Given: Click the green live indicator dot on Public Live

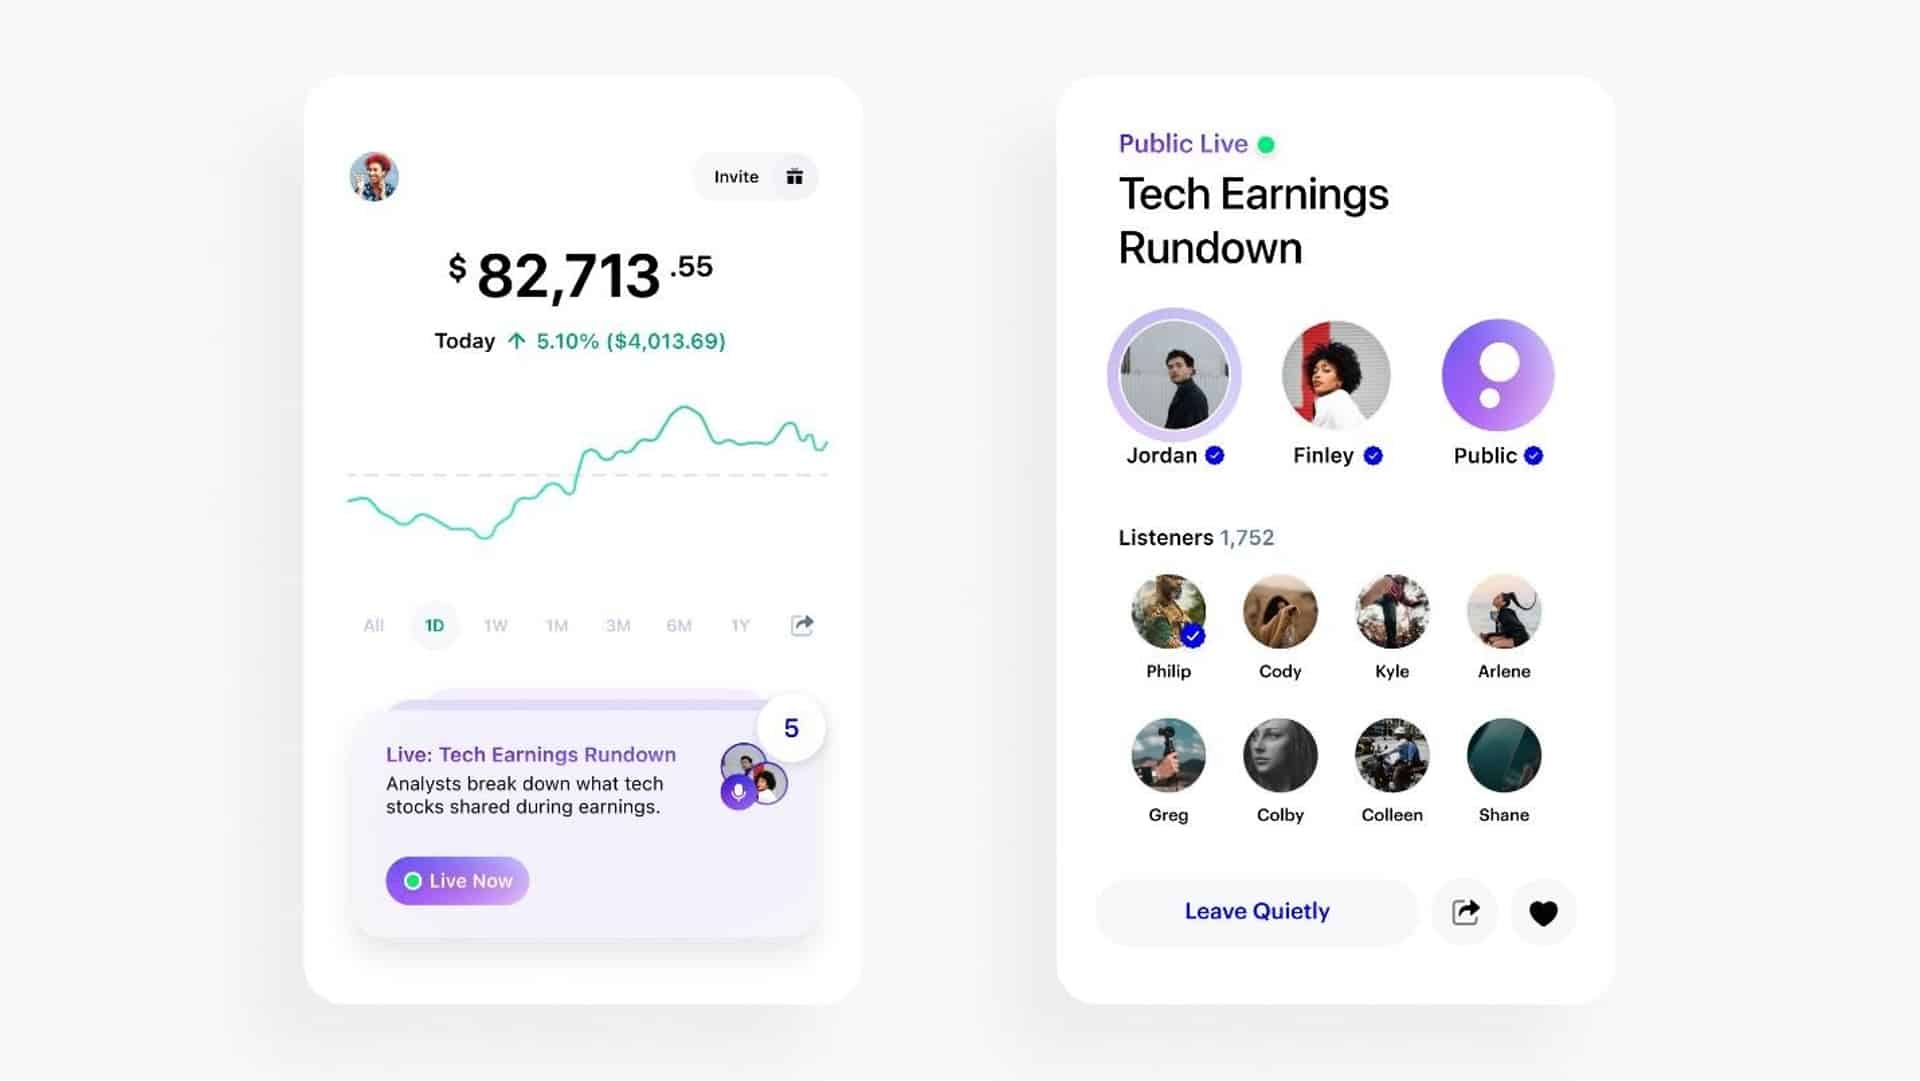Looking at the screenshot, I should pyautogui.click(x=1274, y=142).
